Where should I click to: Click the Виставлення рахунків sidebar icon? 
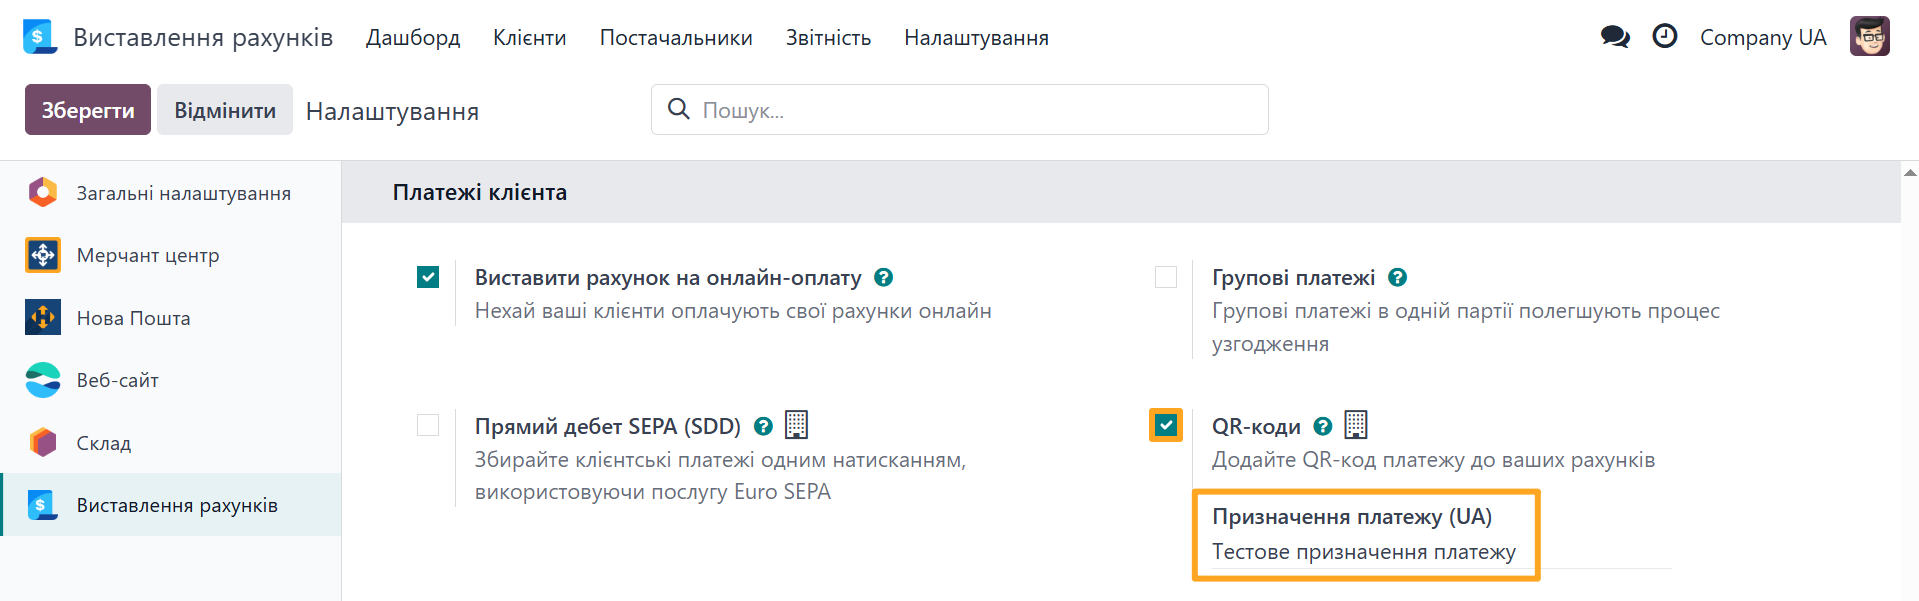click(43, 505)
